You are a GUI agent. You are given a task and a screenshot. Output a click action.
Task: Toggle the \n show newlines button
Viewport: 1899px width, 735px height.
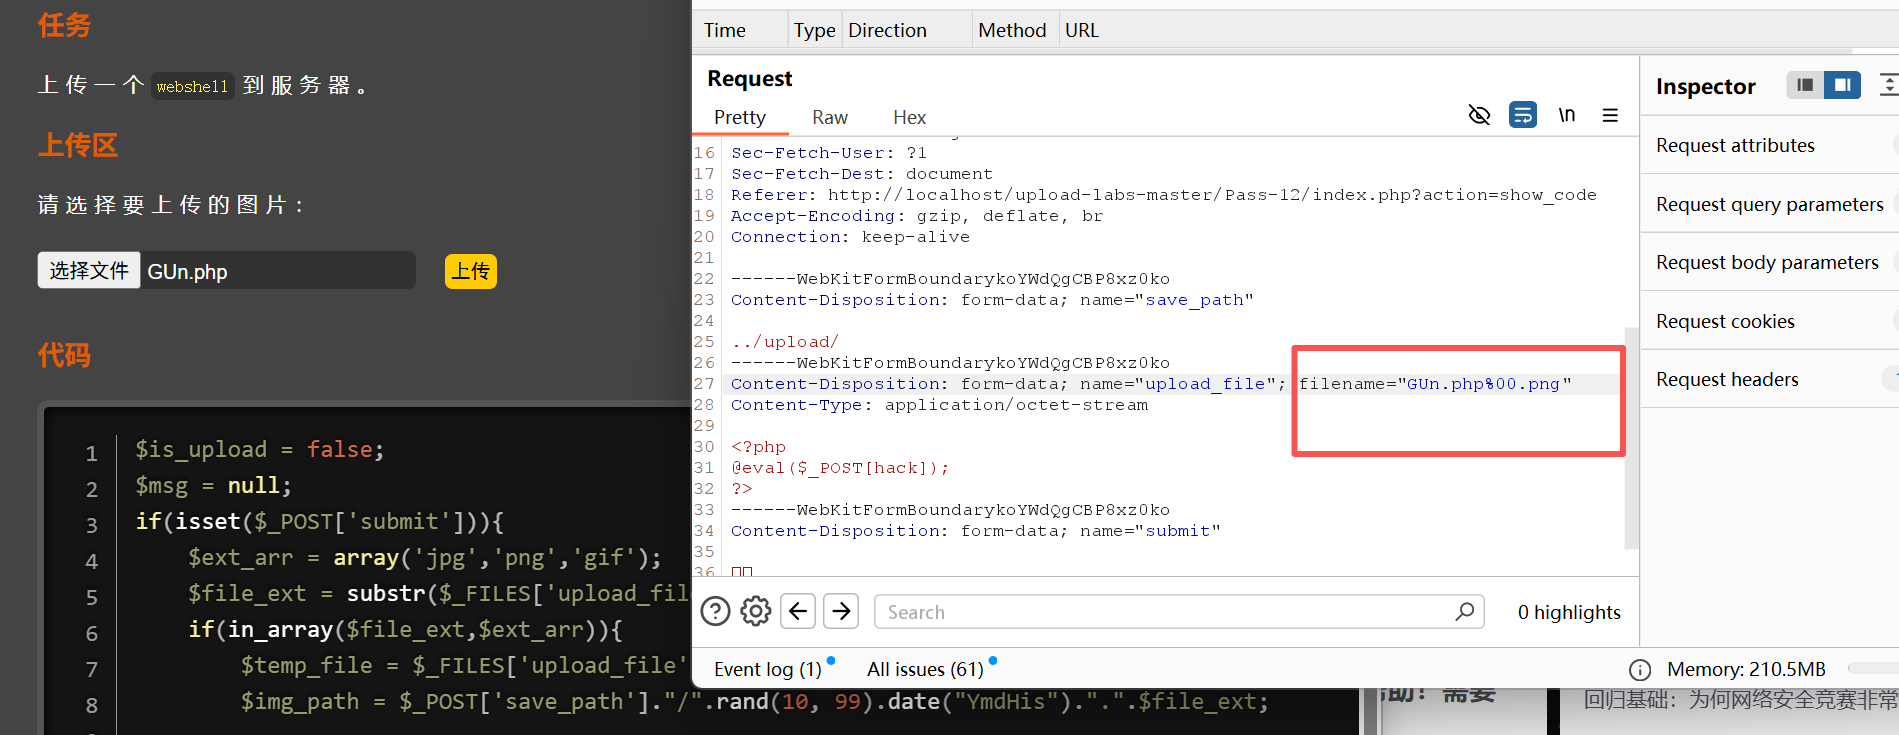(x=1567, y=115)
